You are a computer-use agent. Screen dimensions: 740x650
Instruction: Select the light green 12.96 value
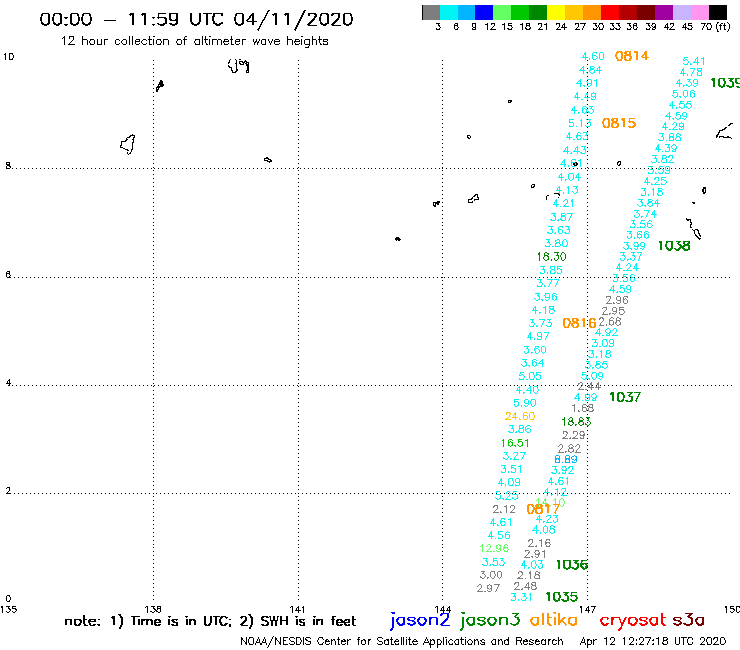point(494,549)
